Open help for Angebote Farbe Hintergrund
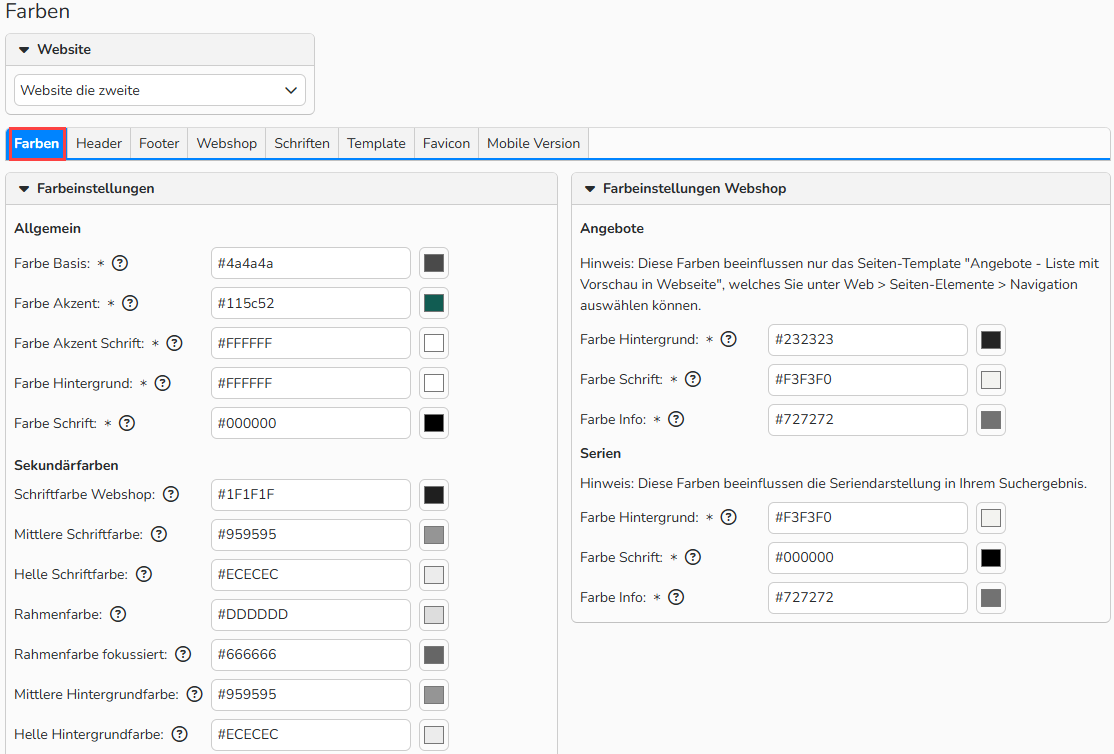Image resolution: width=1114 pixels, height=754 pixels. [729, 340]
